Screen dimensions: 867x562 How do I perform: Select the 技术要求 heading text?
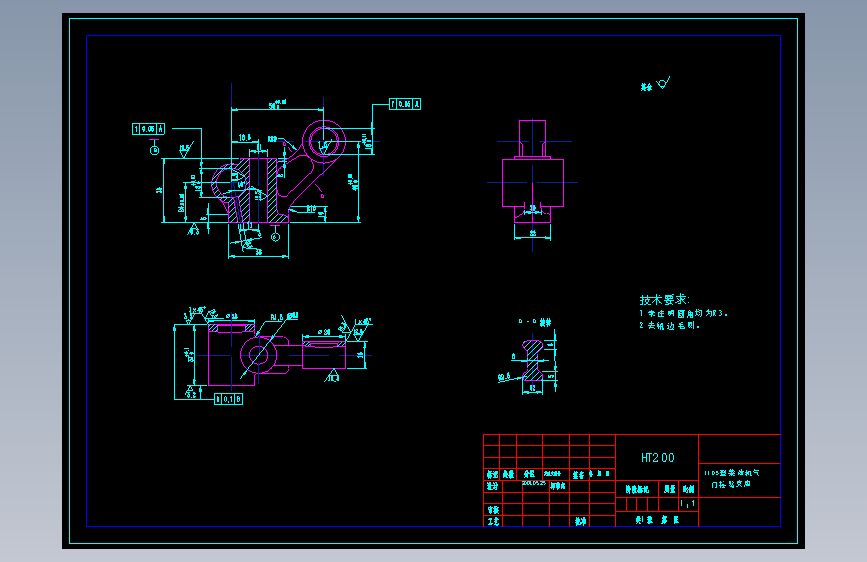pos(664,300)
